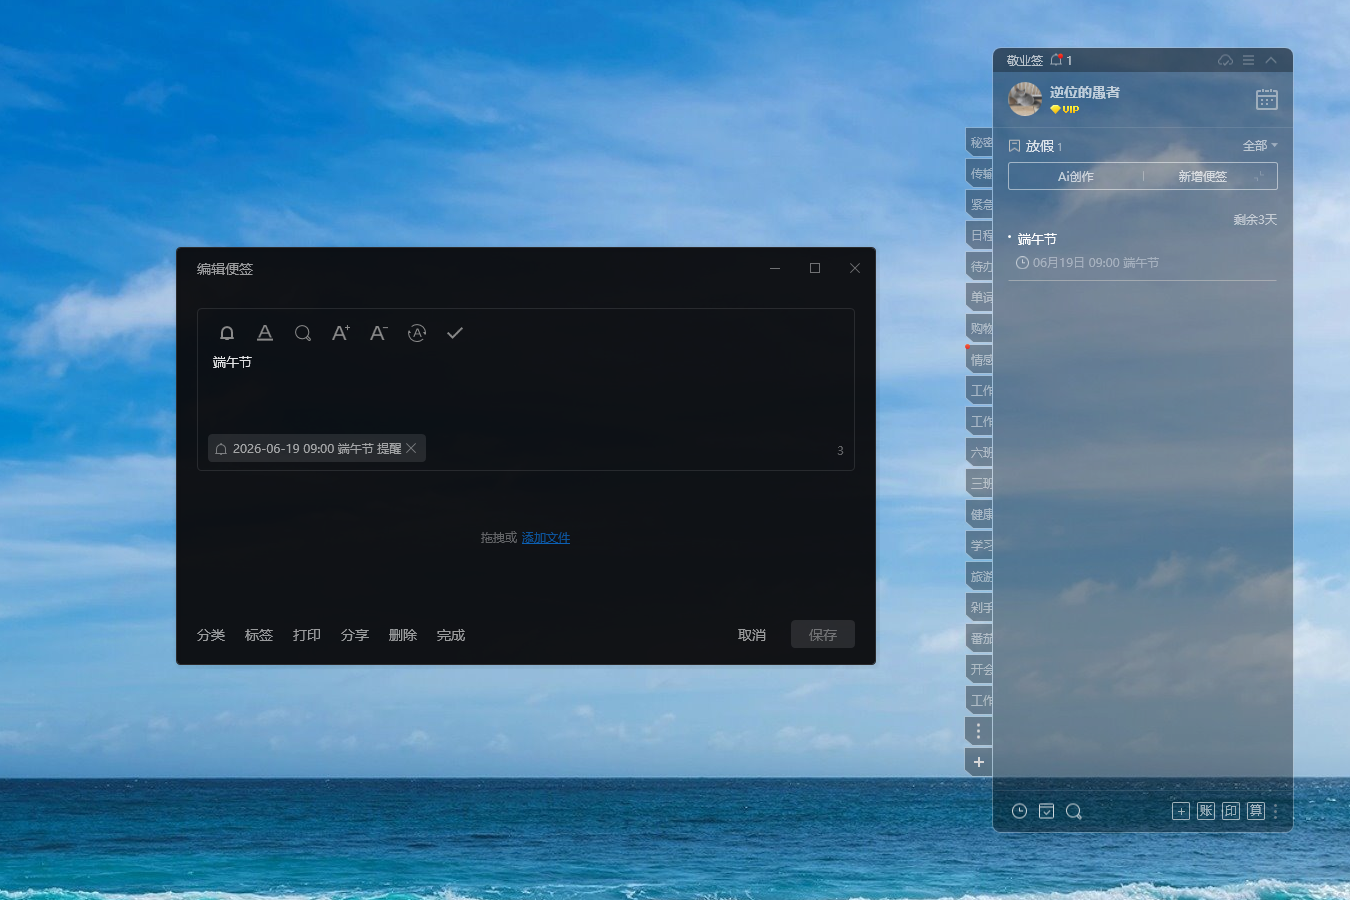Click the cloud sync icon in 敬业签 panel
The image size is (1350, 900).
click(x=1225, y=60)
